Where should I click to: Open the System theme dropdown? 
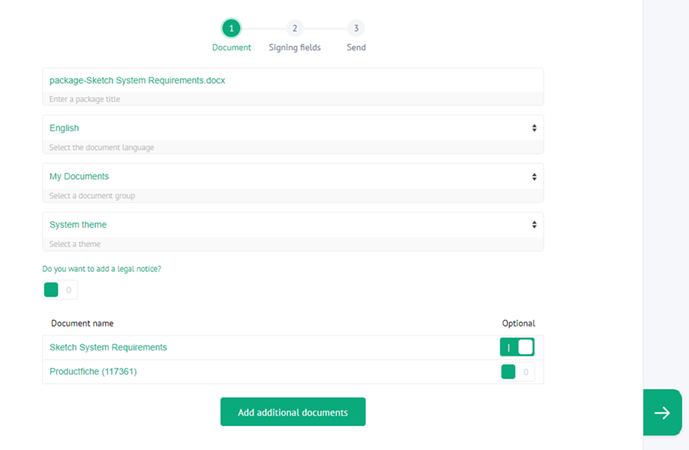point(292,224)
